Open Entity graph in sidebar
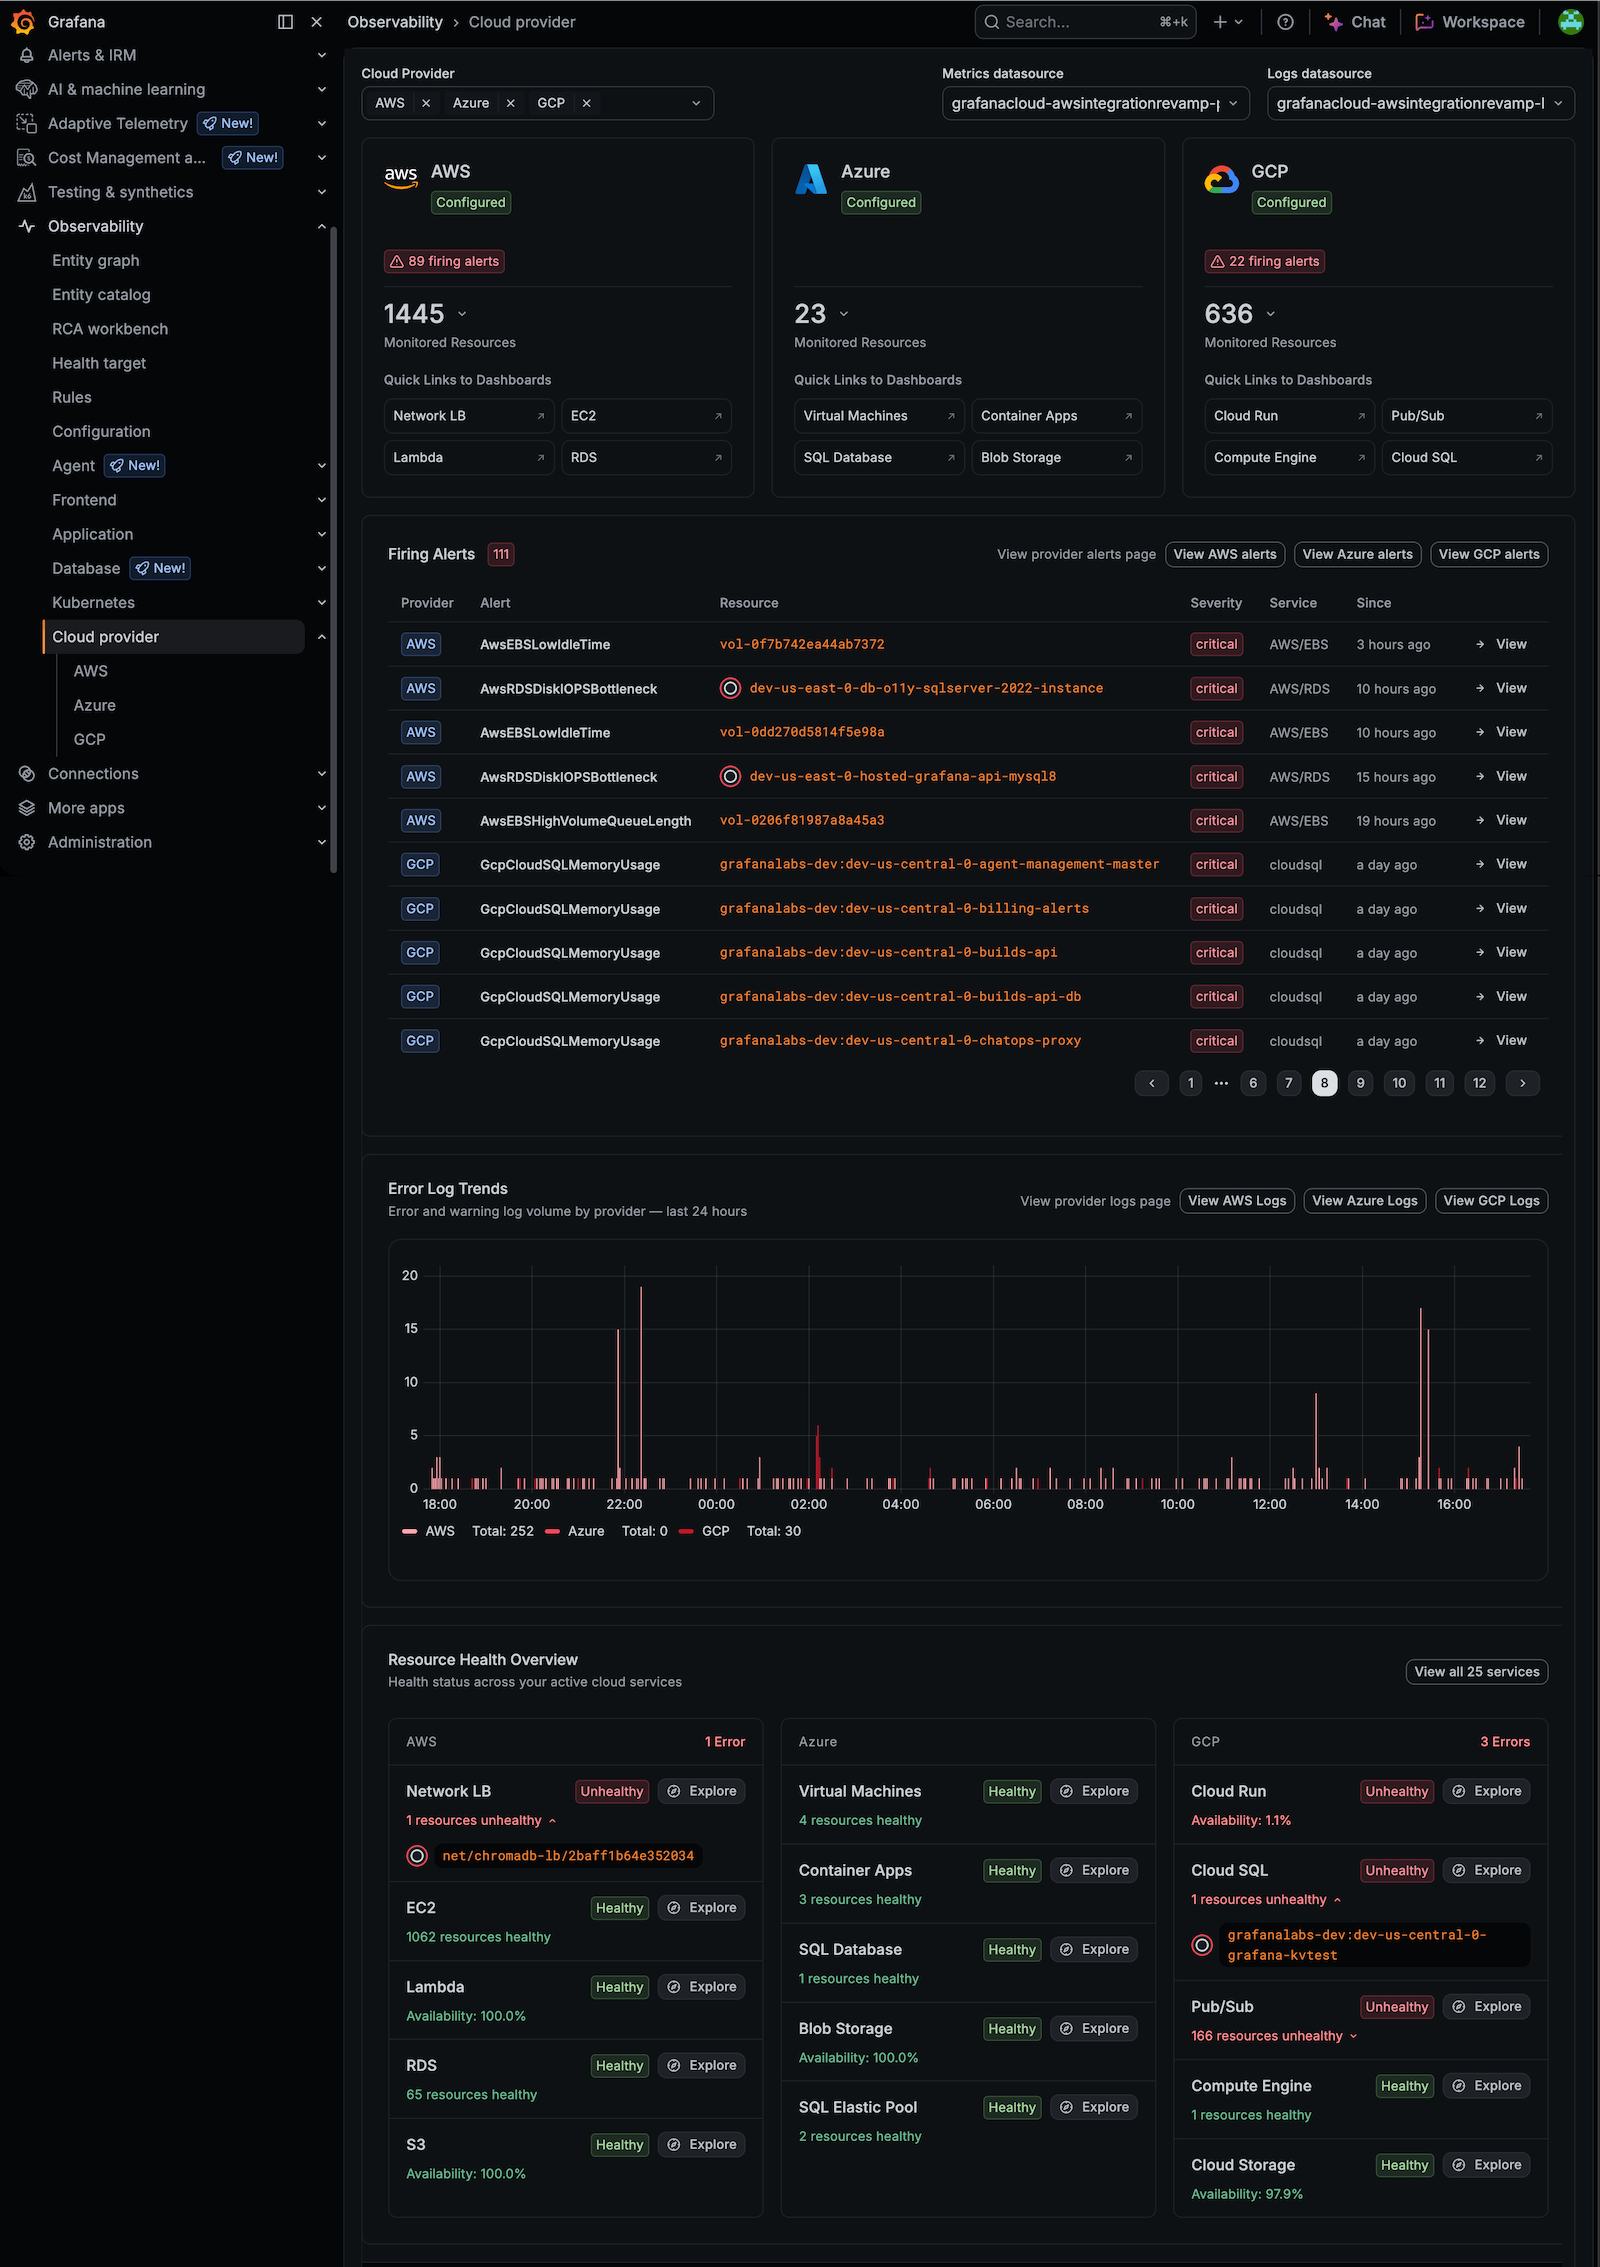The width and height of the screenshot is (1600, 2267). point(96,260)
